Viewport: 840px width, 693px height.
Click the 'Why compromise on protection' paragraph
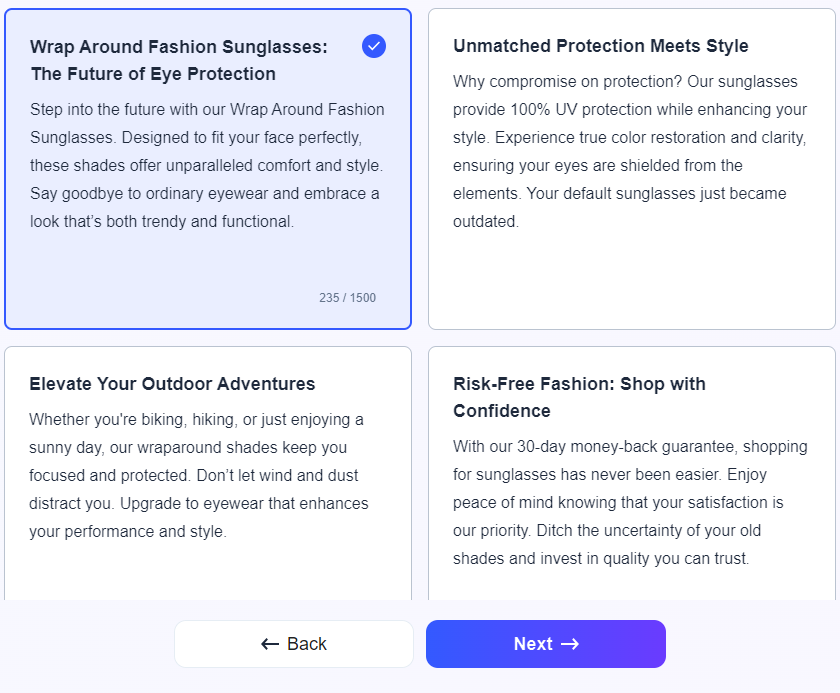(630, 152)
